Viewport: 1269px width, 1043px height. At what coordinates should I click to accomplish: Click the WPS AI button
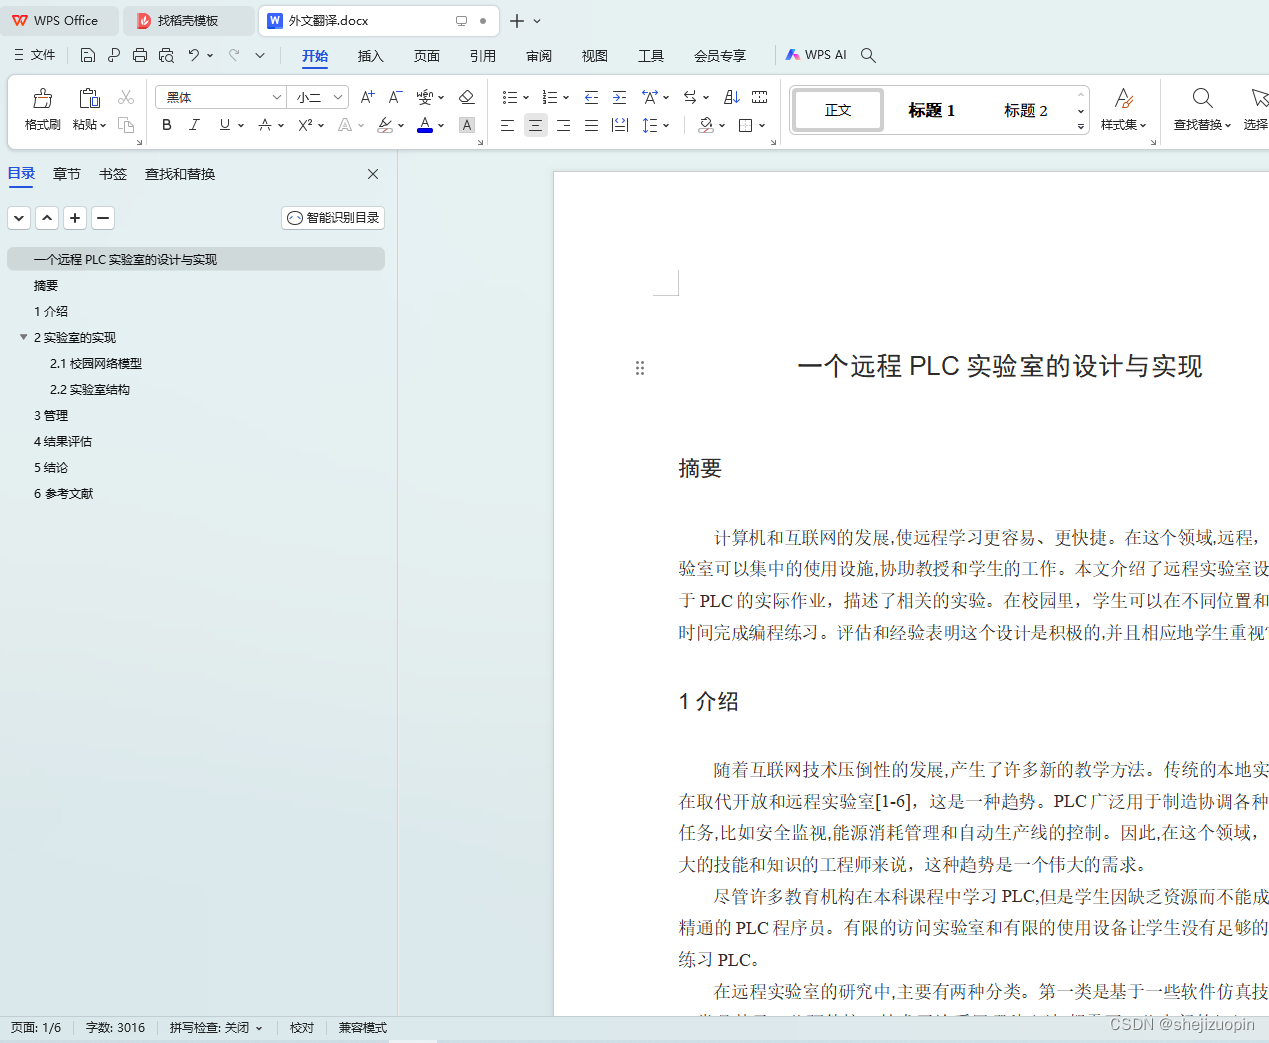[816, 55]
